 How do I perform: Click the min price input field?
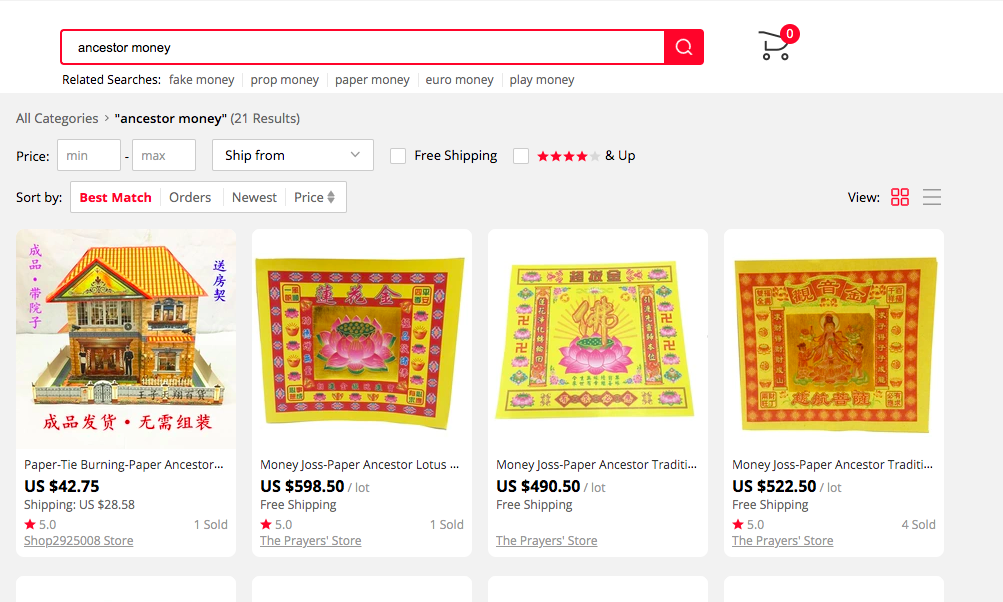pos(89,155)
